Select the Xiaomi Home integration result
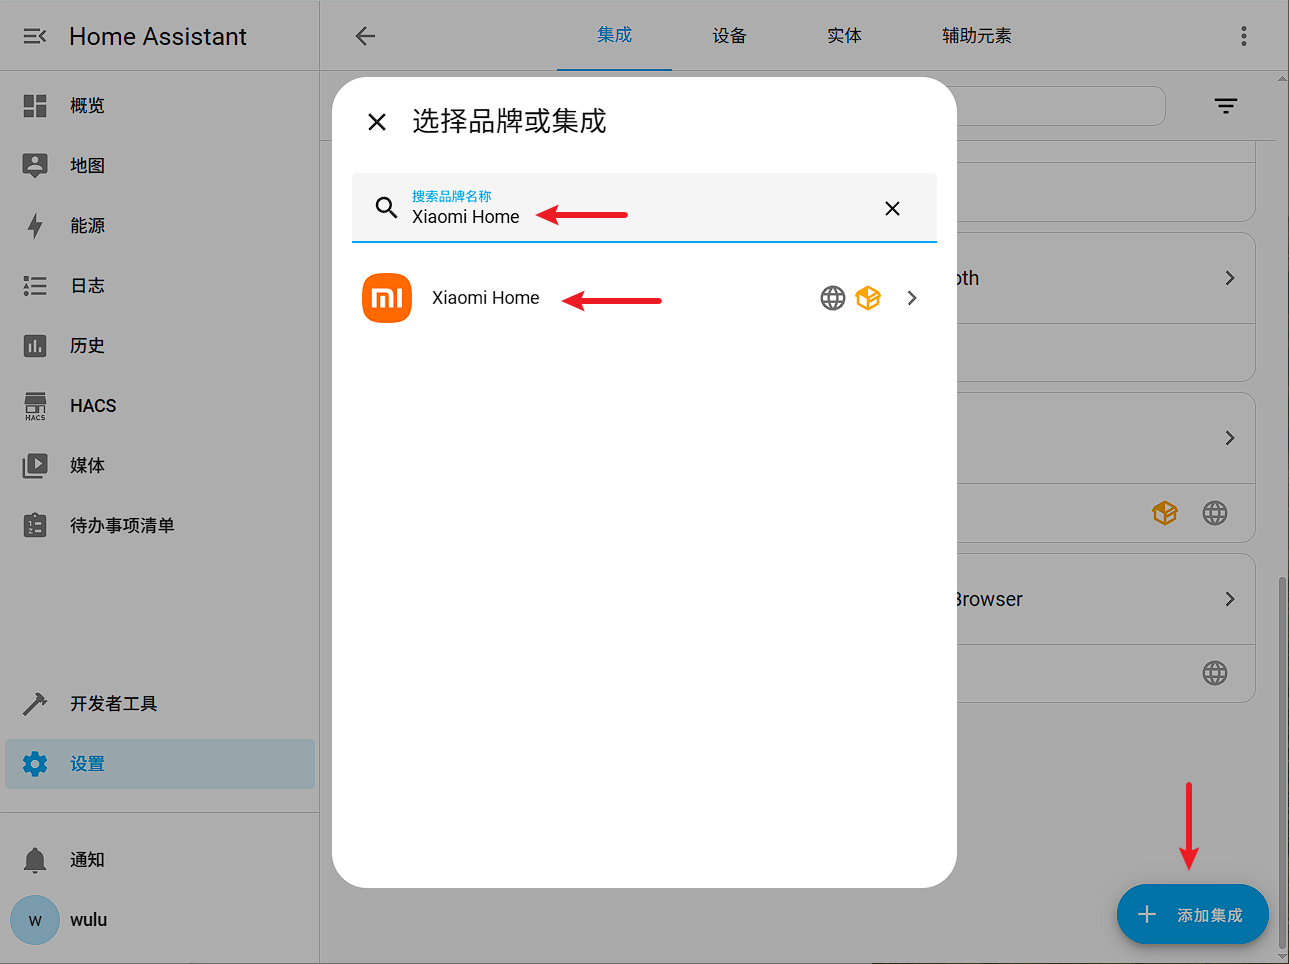The width and height of the screenshot is (1289, 964). coord(644,298)
